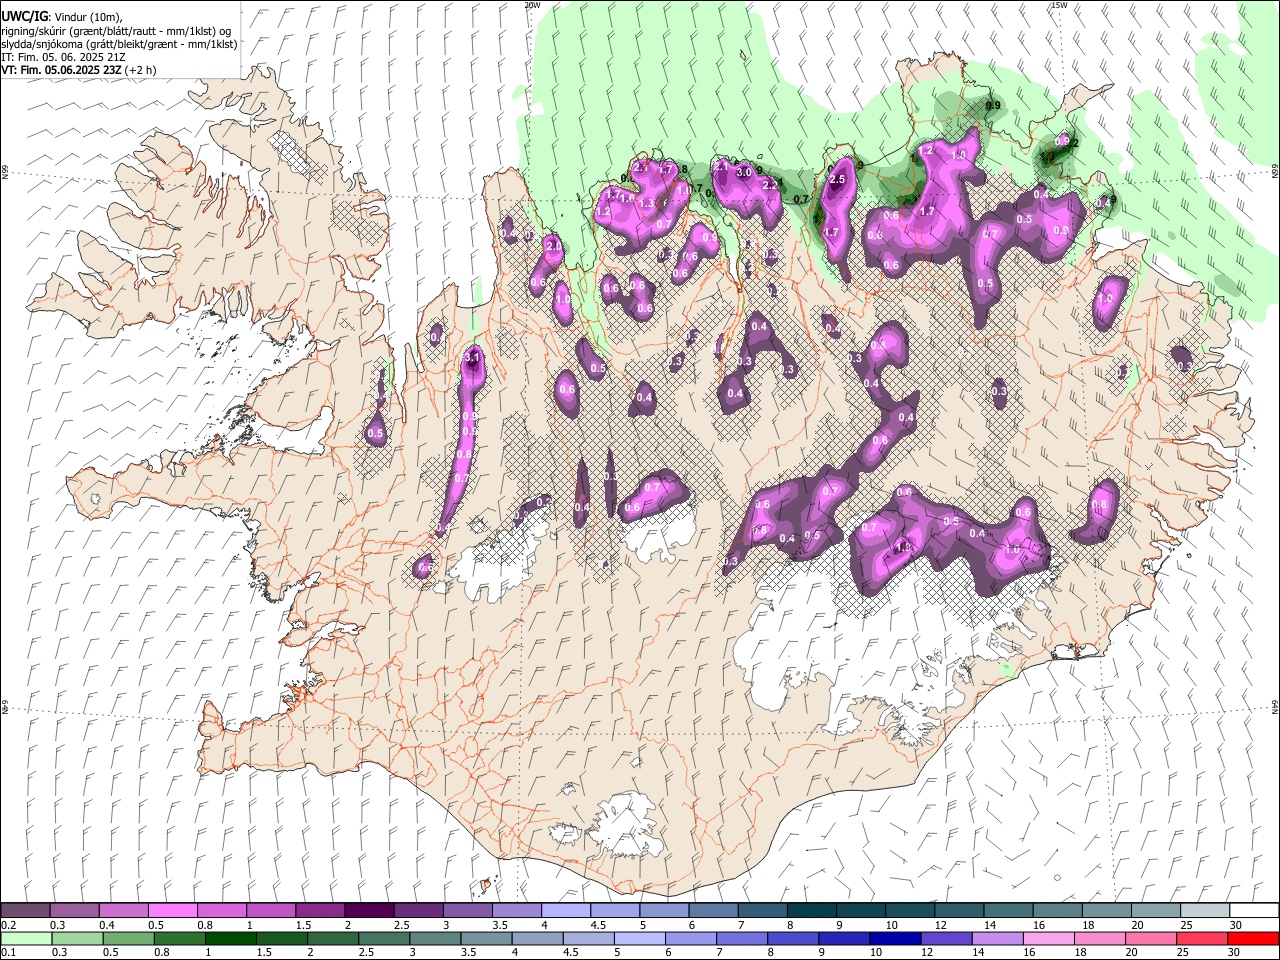The height and width of the screenshot is (960, 1280).
Task: Click the 20W longitude label
Action: [532, 5]
